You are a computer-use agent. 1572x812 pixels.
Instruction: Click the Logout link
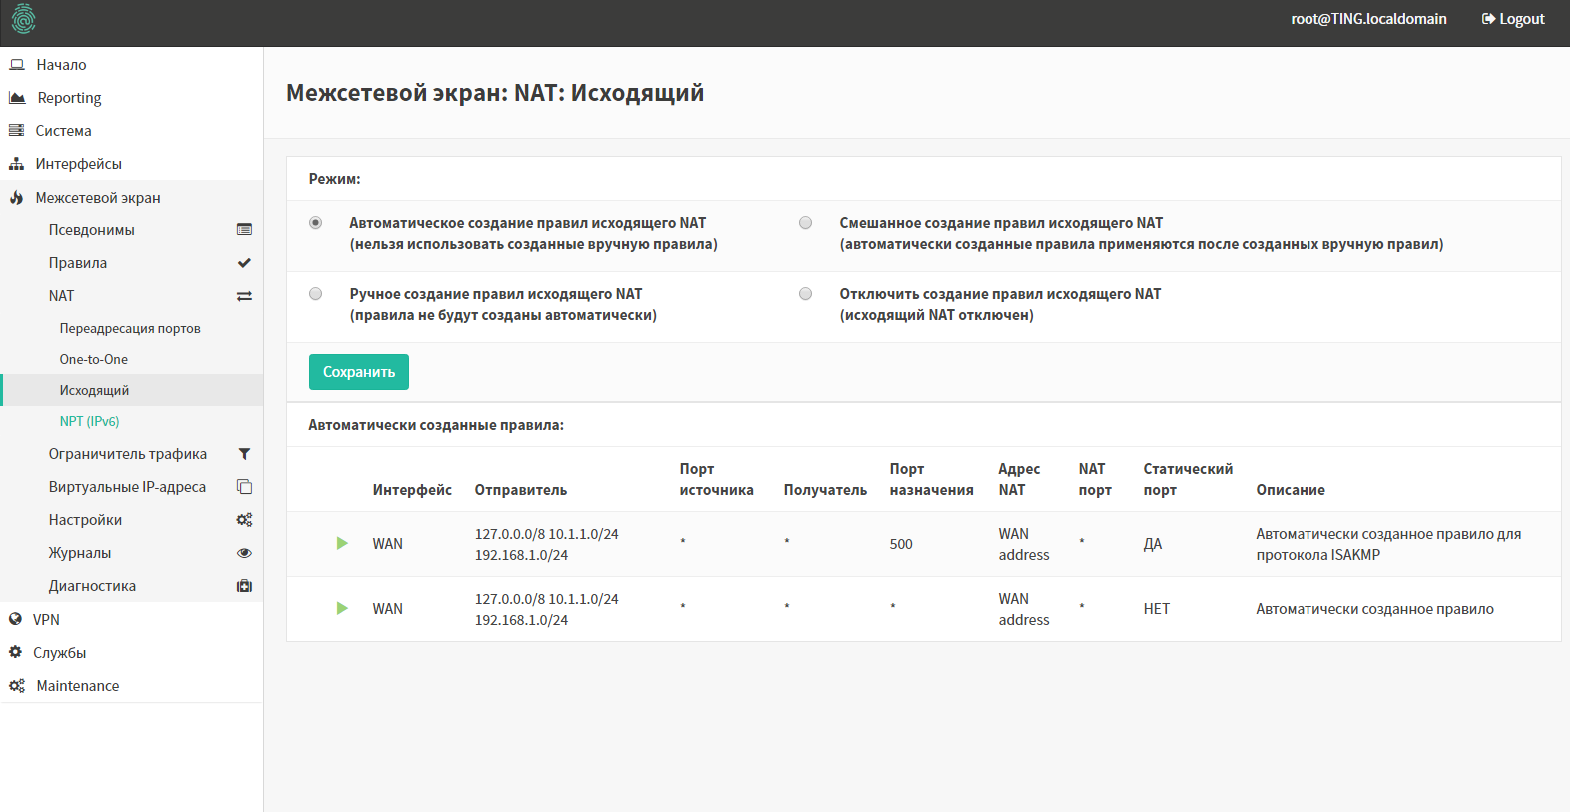tap(1513, 19)
